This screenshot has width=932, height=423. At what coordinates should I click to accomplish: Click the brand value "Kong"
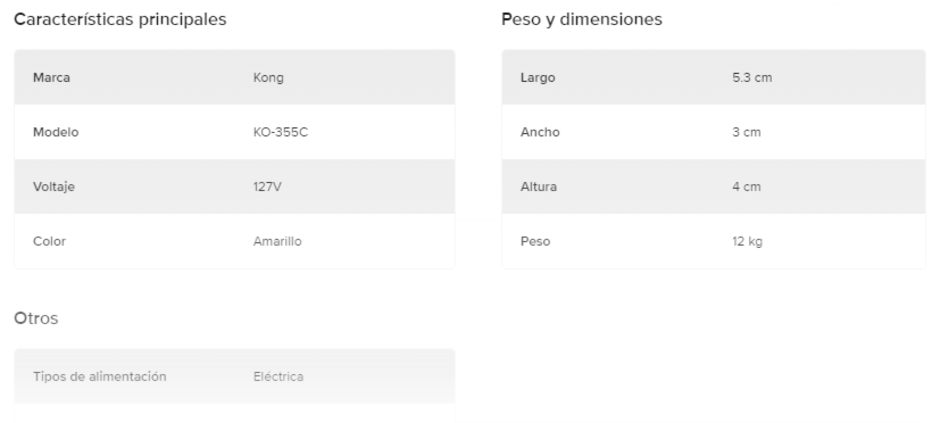[269, 78]
